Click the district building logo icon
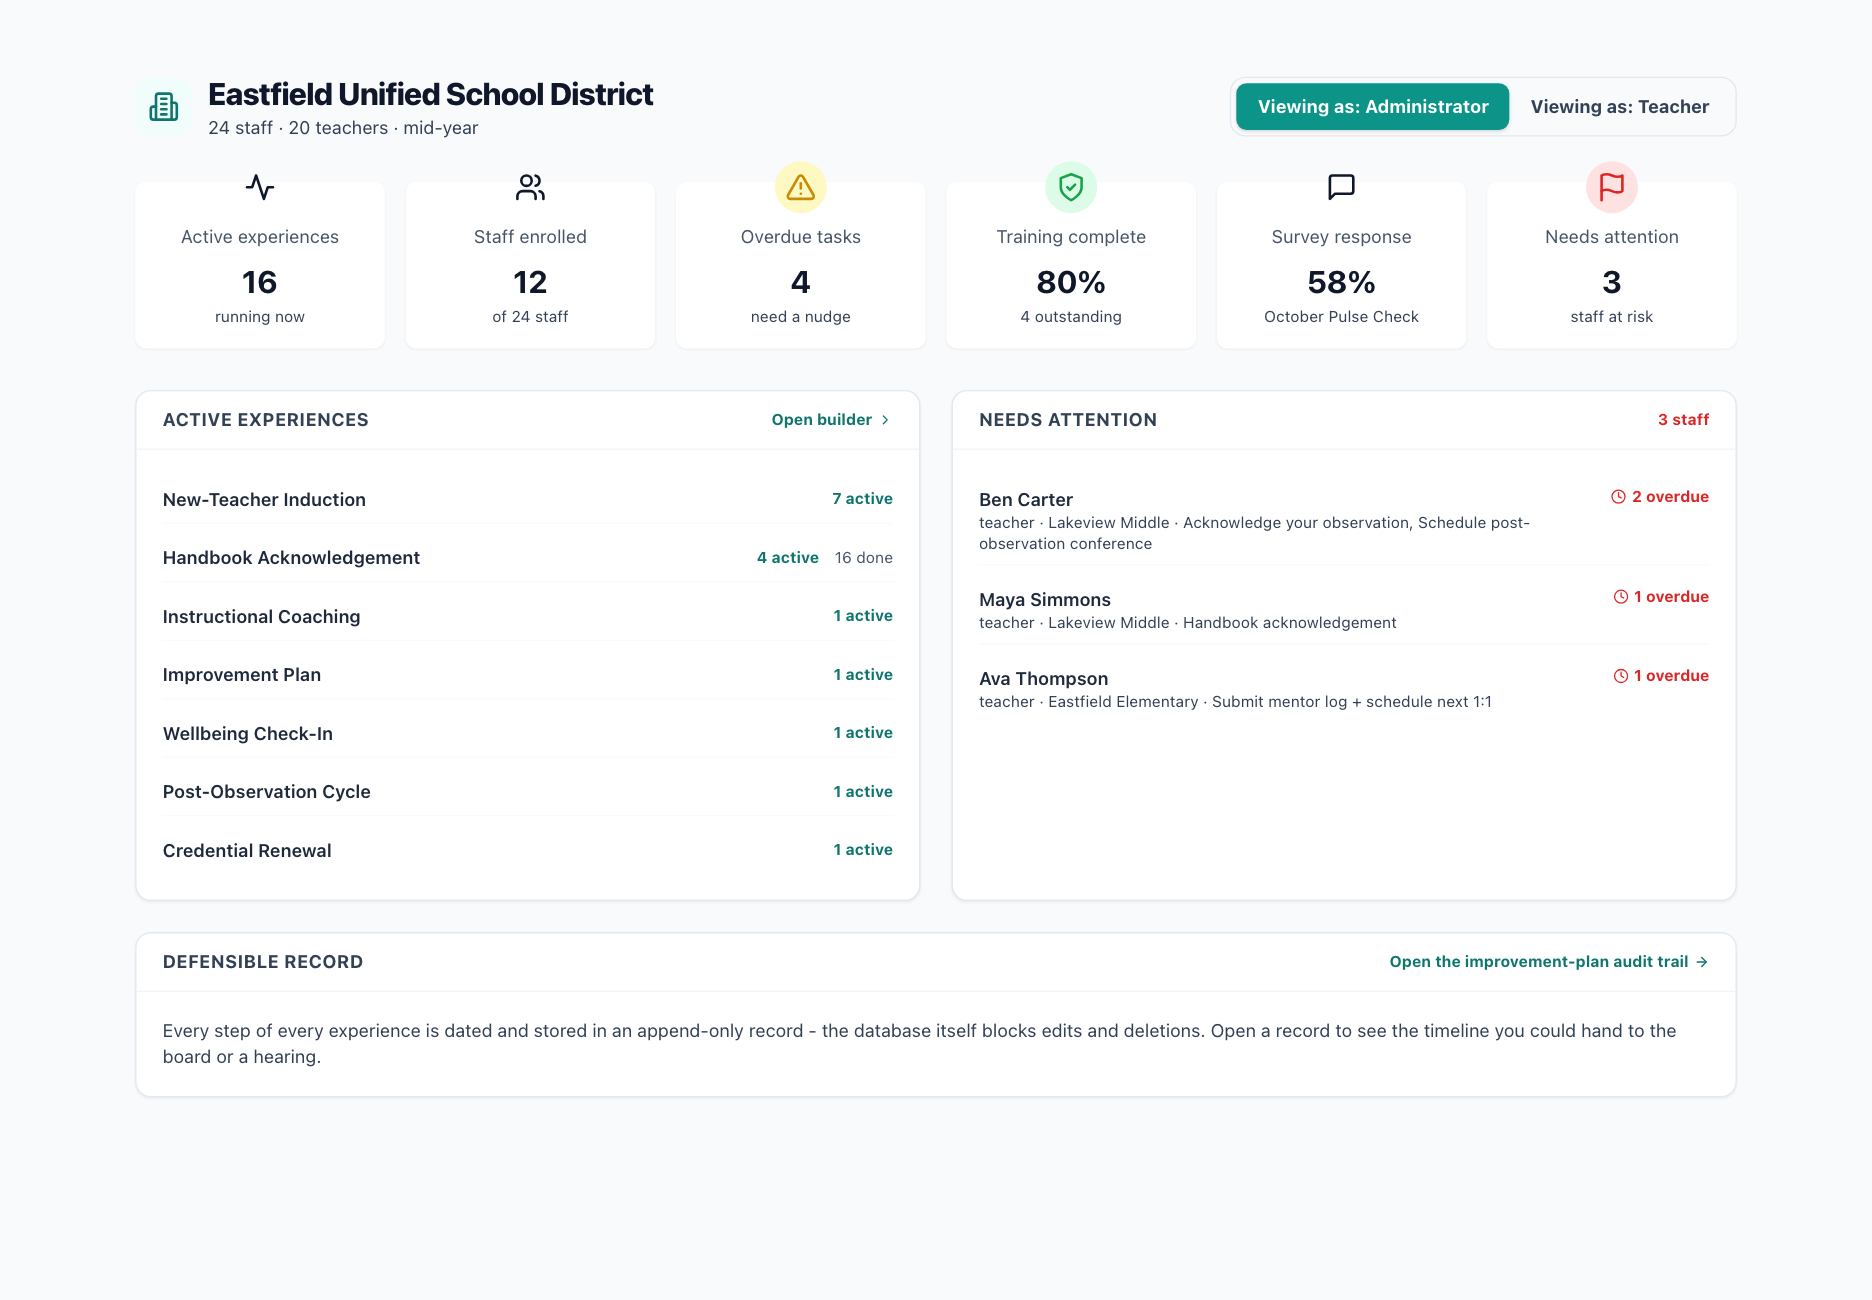This screenshot has width=1872, height=1300. (164, 107)
